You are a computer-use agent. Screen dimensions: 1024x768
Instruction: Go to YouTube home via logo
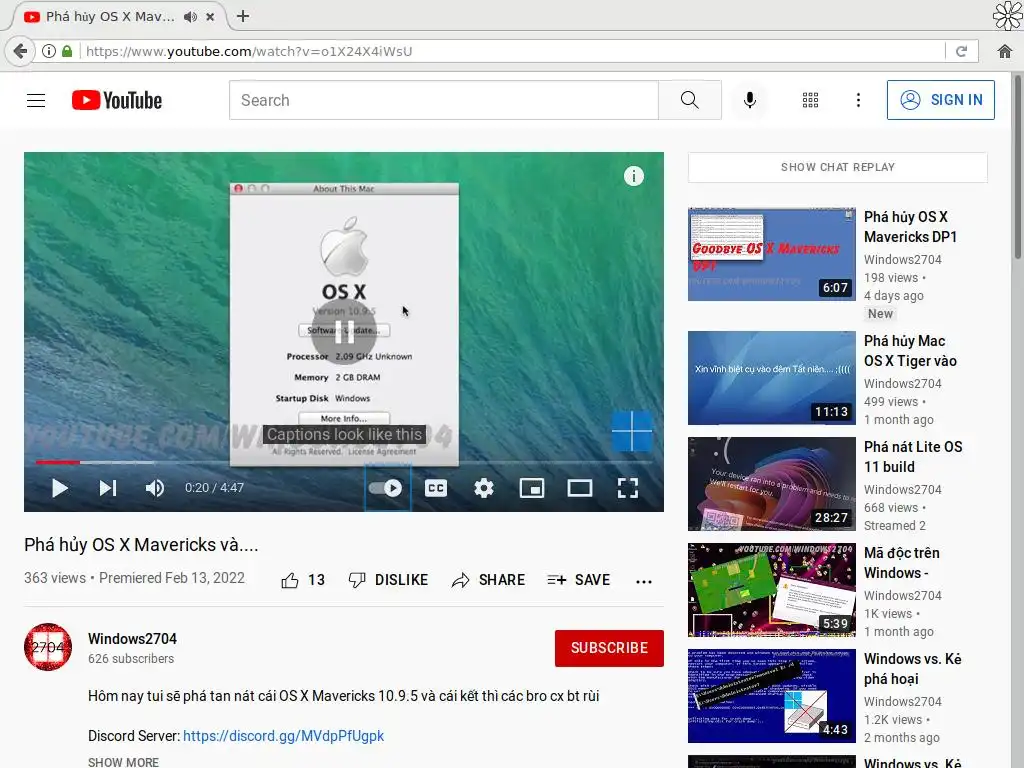117,100
